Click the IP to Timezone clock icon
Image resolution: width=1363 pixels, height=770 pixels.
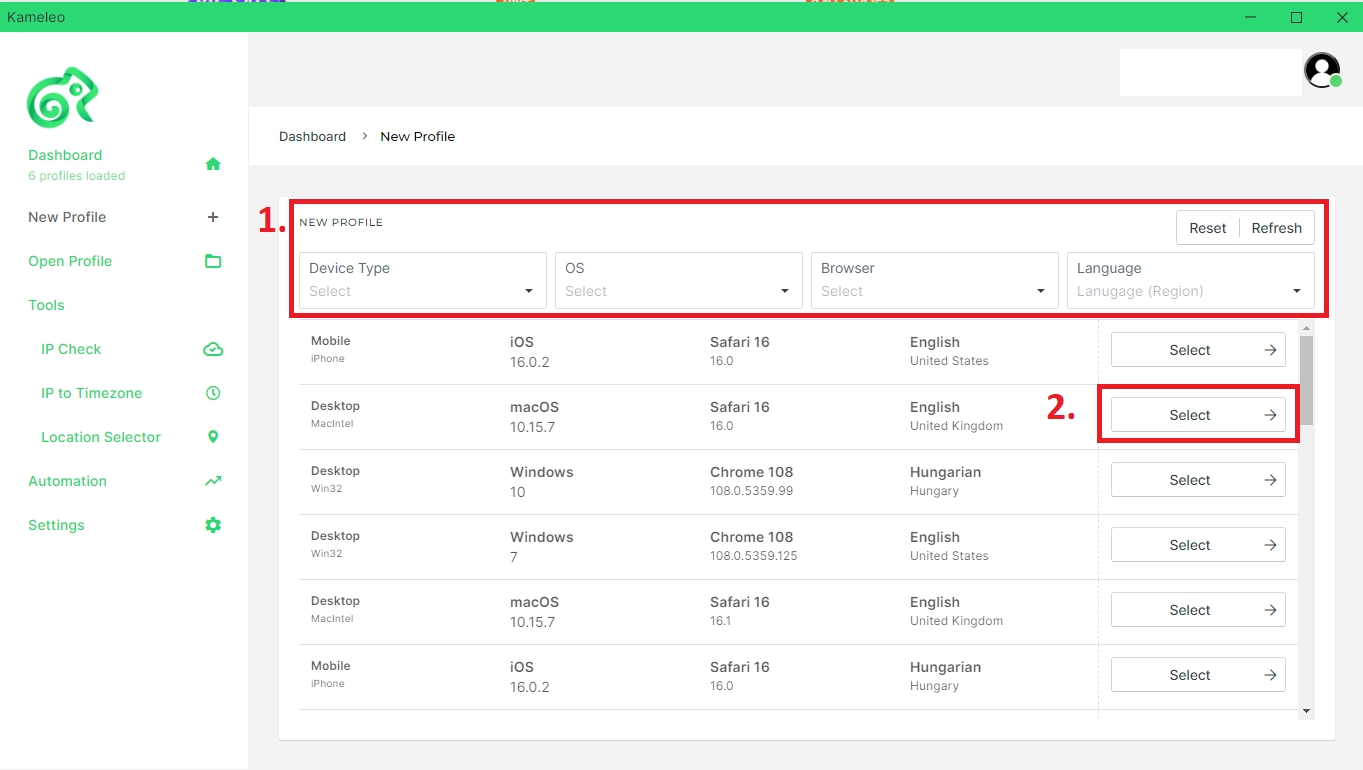pos(213,393)
